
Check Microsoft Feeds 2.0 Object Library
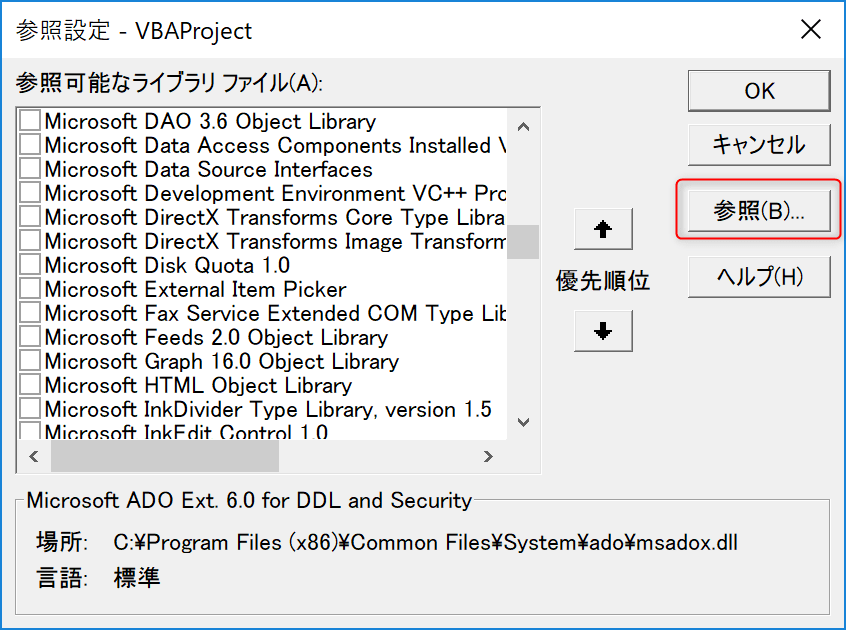point(31,337)
